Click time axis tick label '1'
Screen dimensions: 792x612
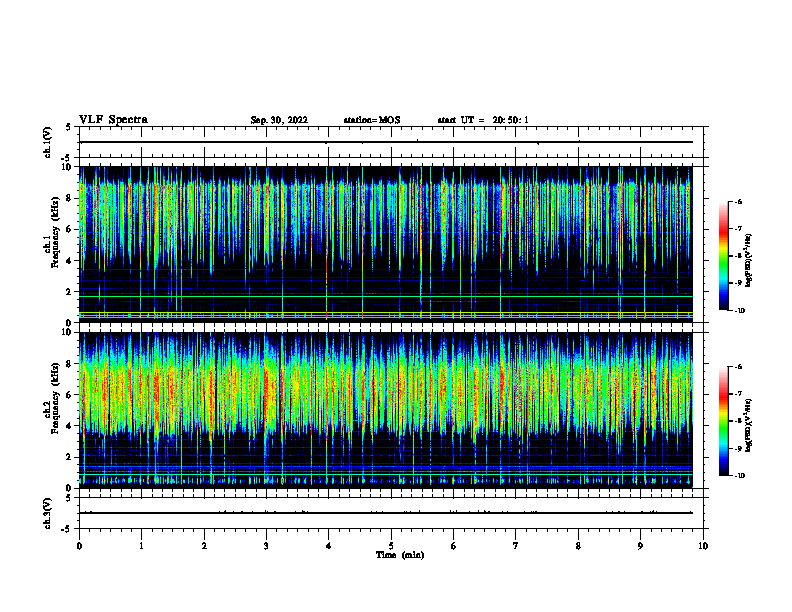[x=141, y=546]
